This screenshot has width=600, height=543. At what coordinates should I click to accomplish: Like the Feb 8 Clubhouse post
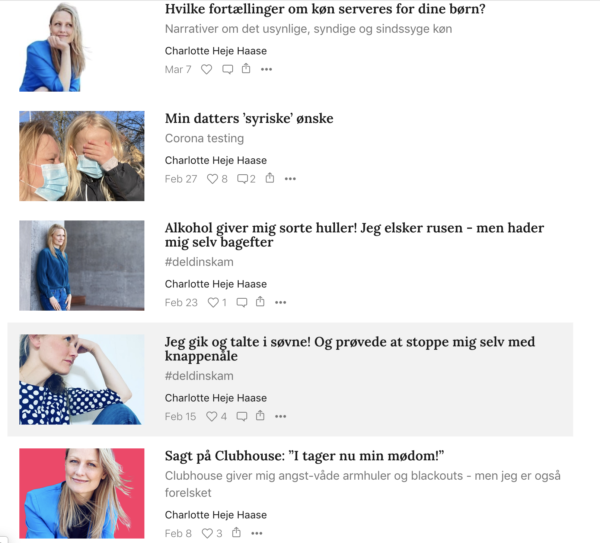tap(212, 533)
